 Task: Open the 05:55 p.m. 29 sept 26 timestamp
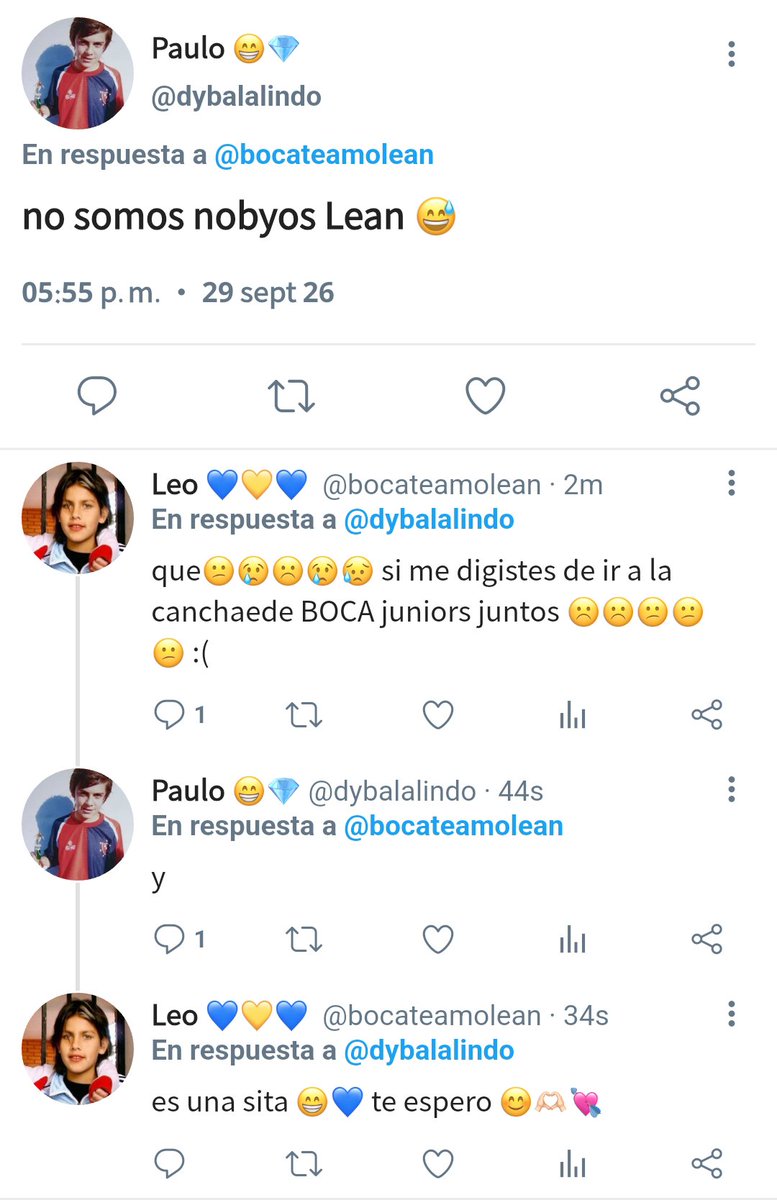point(178,293)
